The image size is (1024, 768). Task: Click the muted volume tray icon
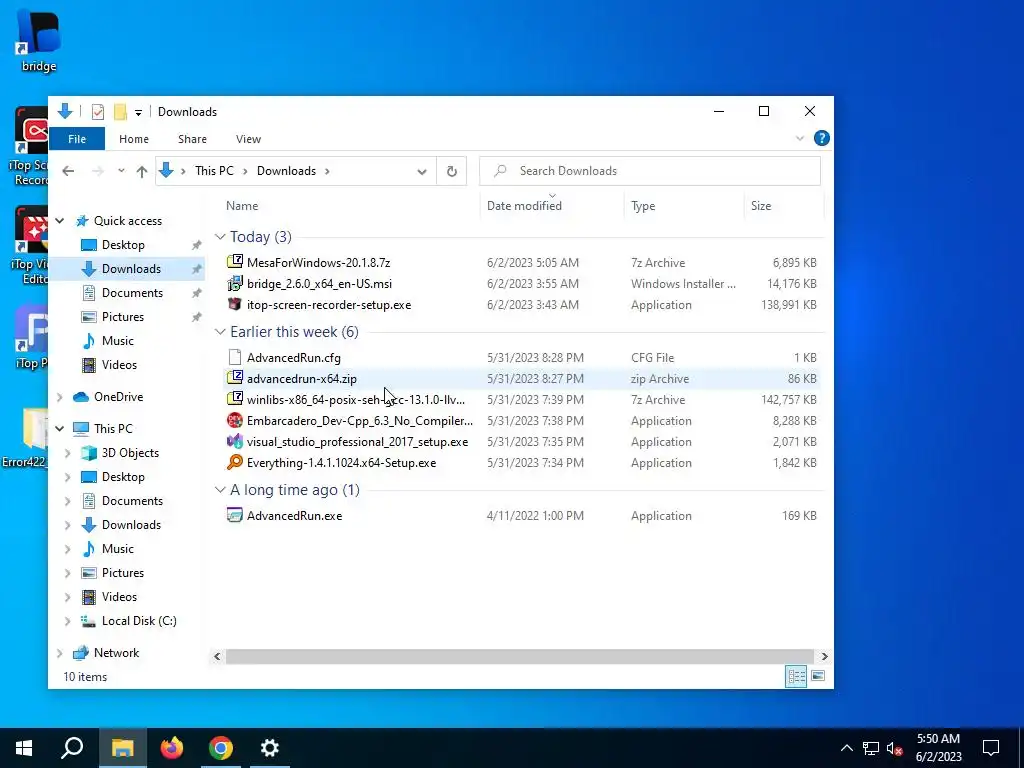pyautogui.click(x=895, y=748)
